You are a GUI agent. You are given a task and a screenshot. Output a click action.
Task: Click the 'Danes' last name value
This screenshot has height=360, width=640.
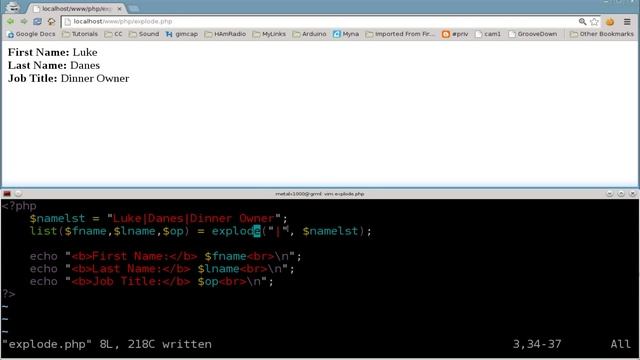pyautogui.click(x=85, y=65)
